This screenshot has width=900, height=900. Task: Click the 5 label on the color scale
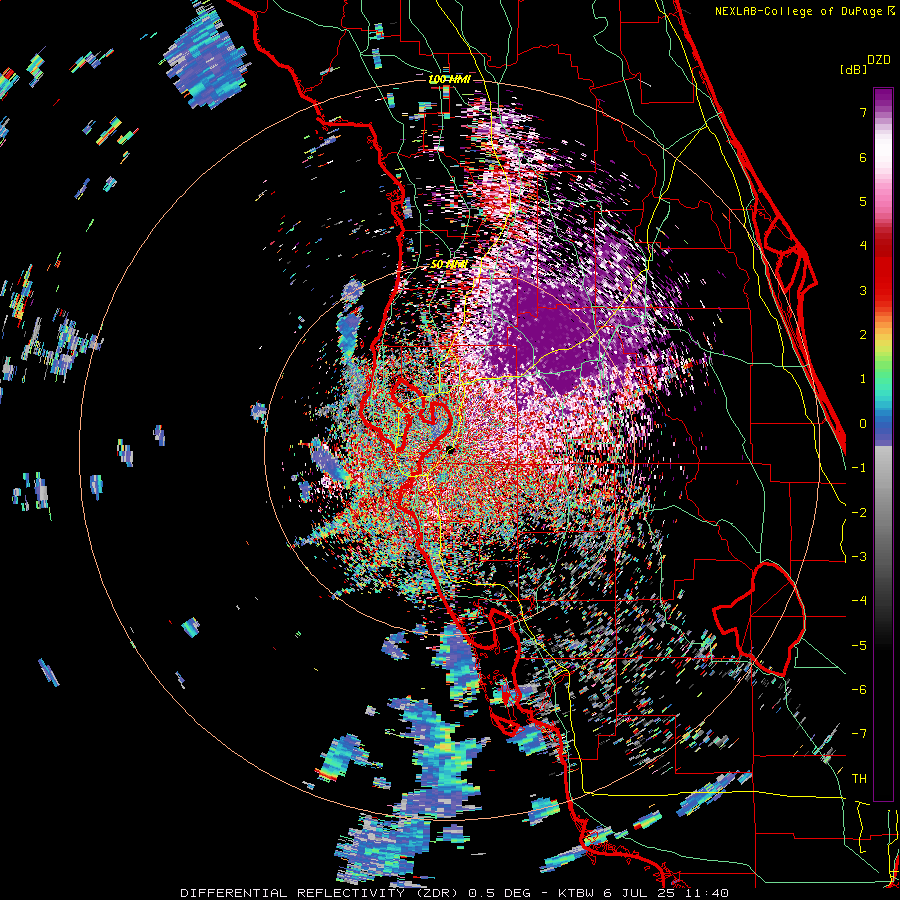(863, 201)
